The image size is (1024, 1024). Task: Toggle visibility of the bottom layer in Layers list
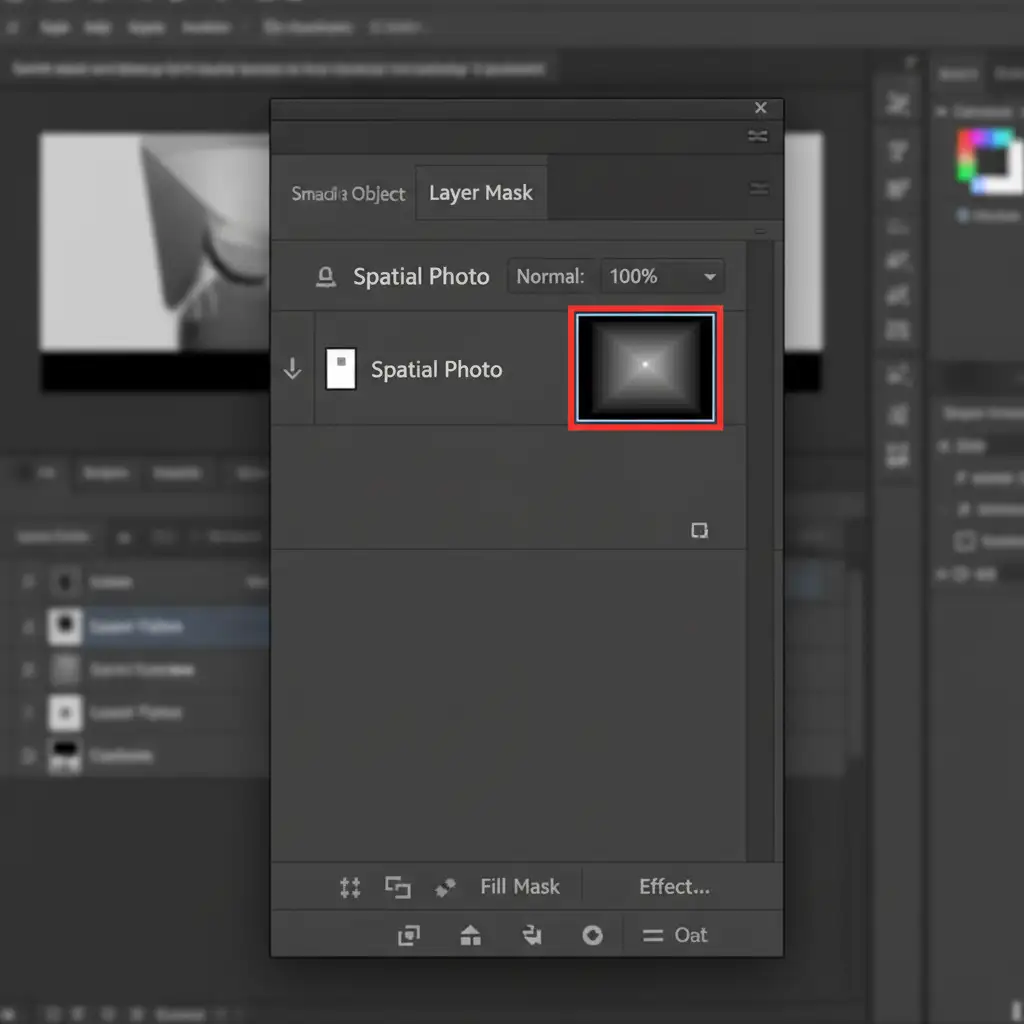pos(28,756)
